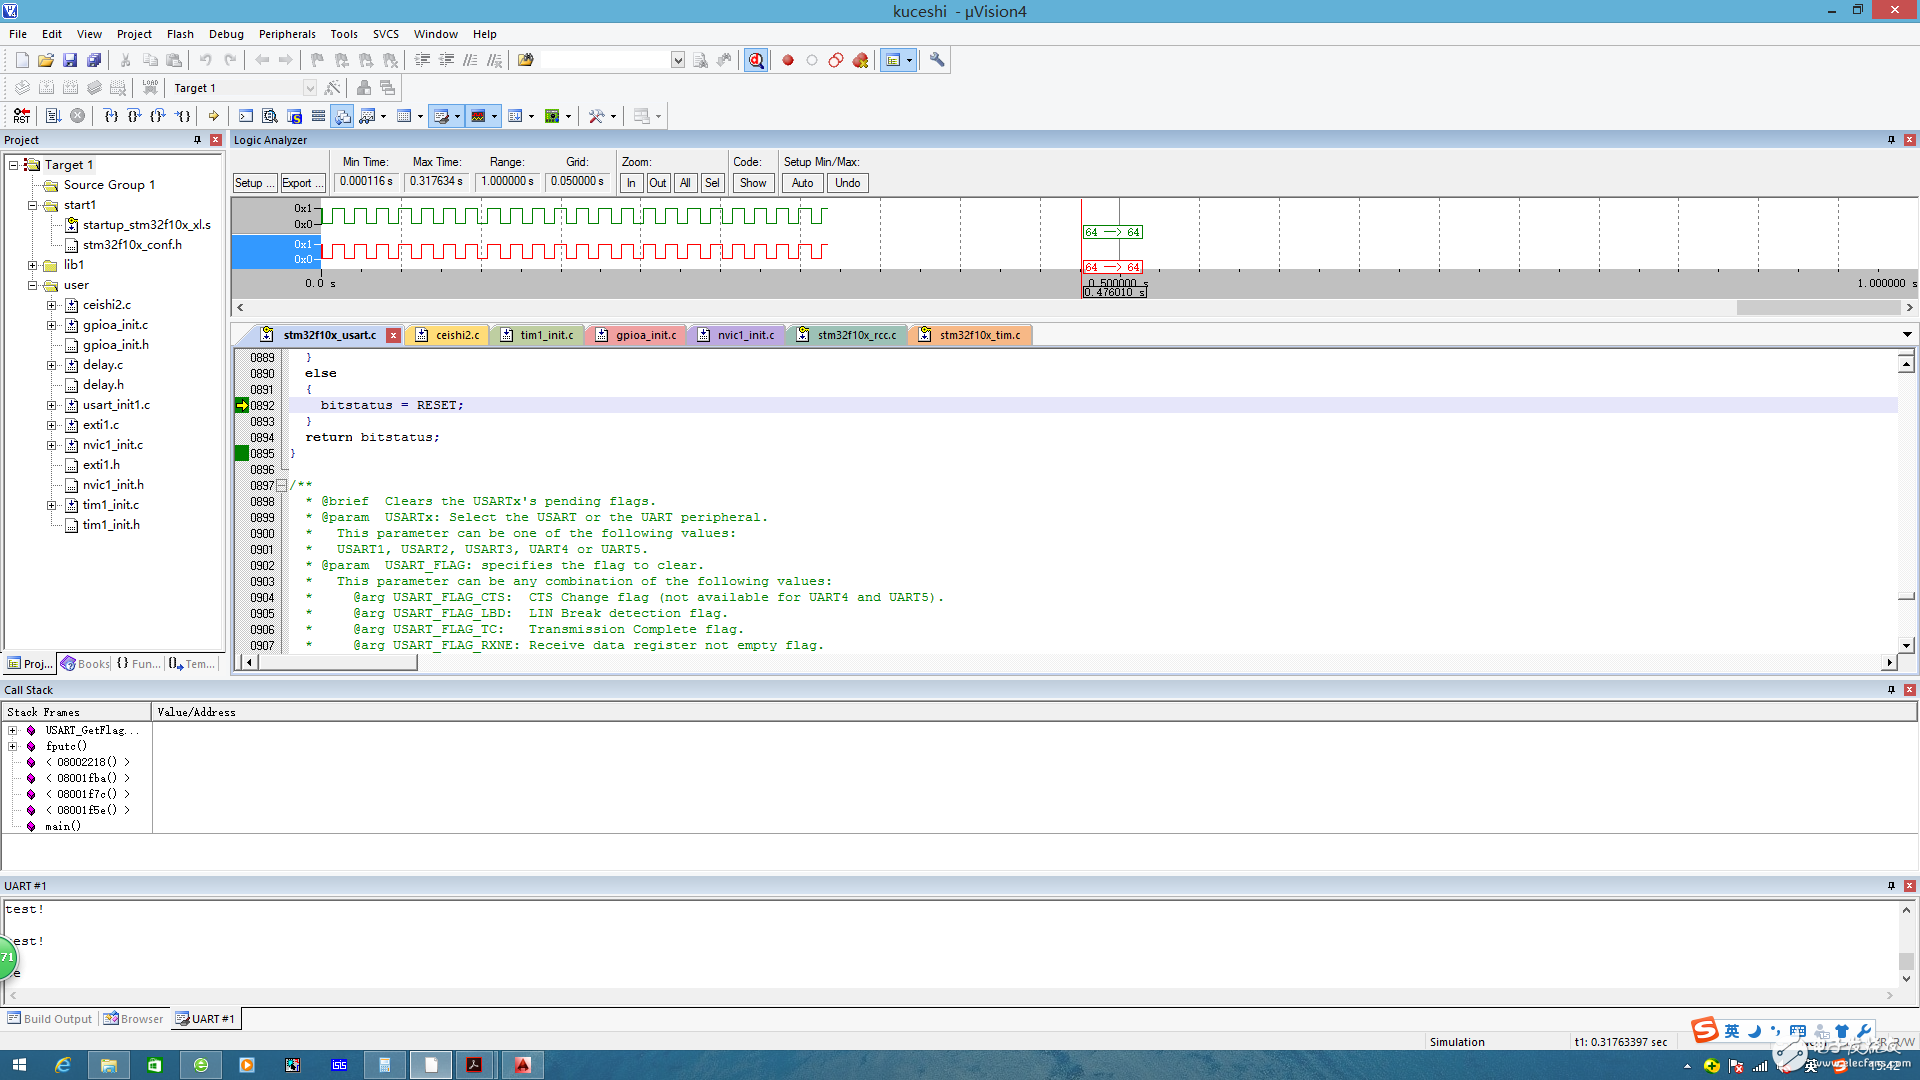Viewport: 1920px width, 1080px height.
Task: Open the Peripherals menu
Action: tap(286, 34)
